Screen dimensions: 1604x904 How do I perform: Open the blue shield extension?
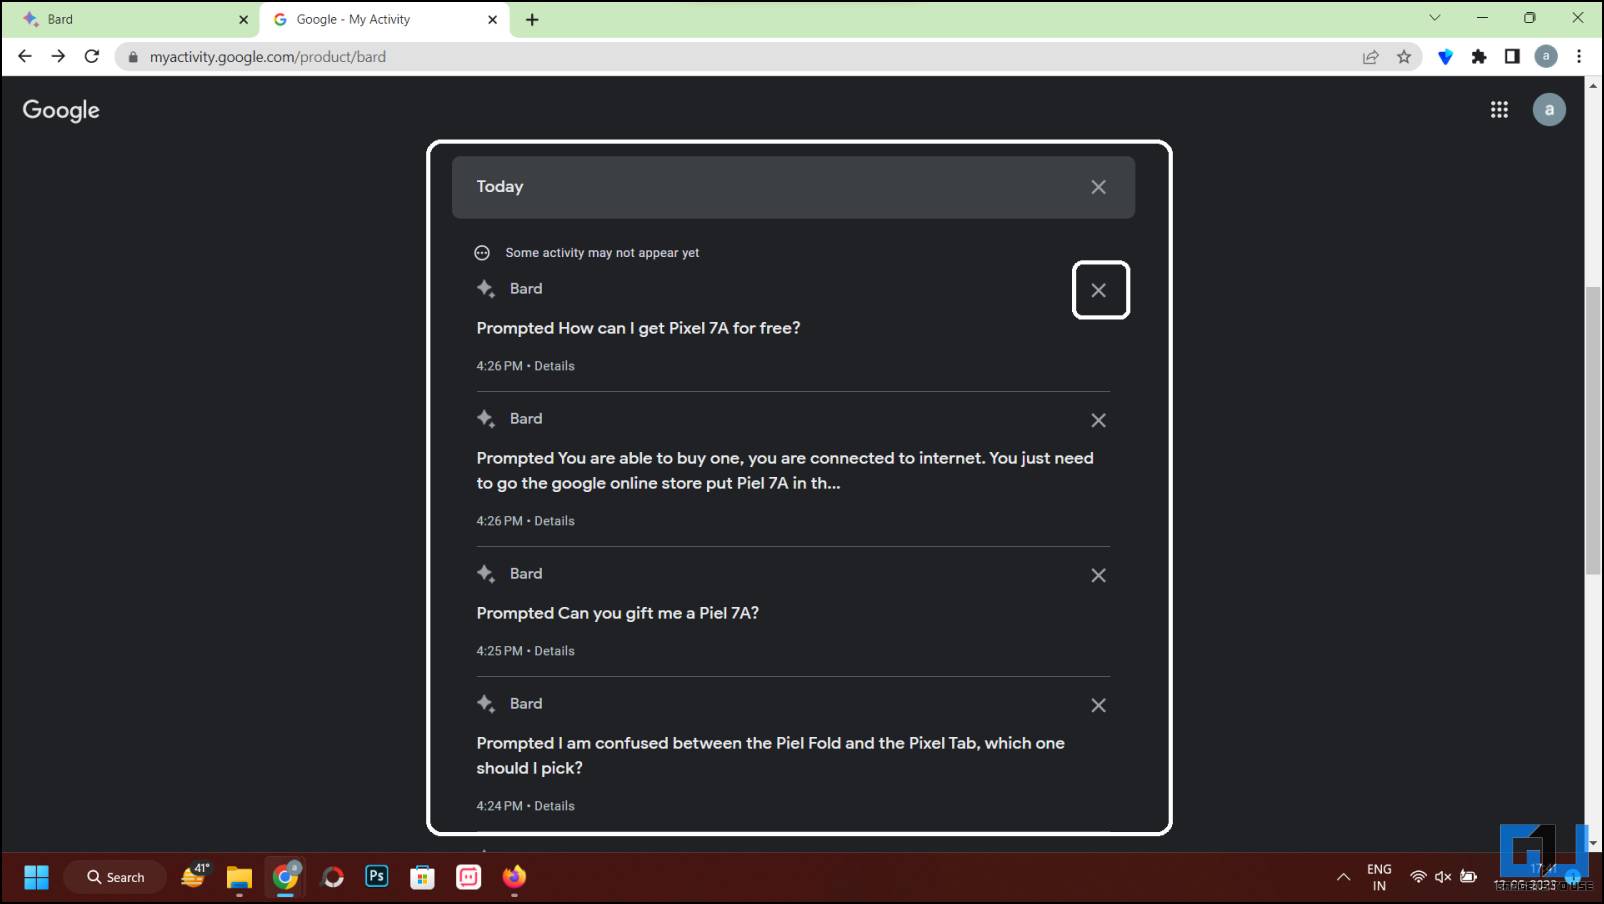click(1445, 57)
